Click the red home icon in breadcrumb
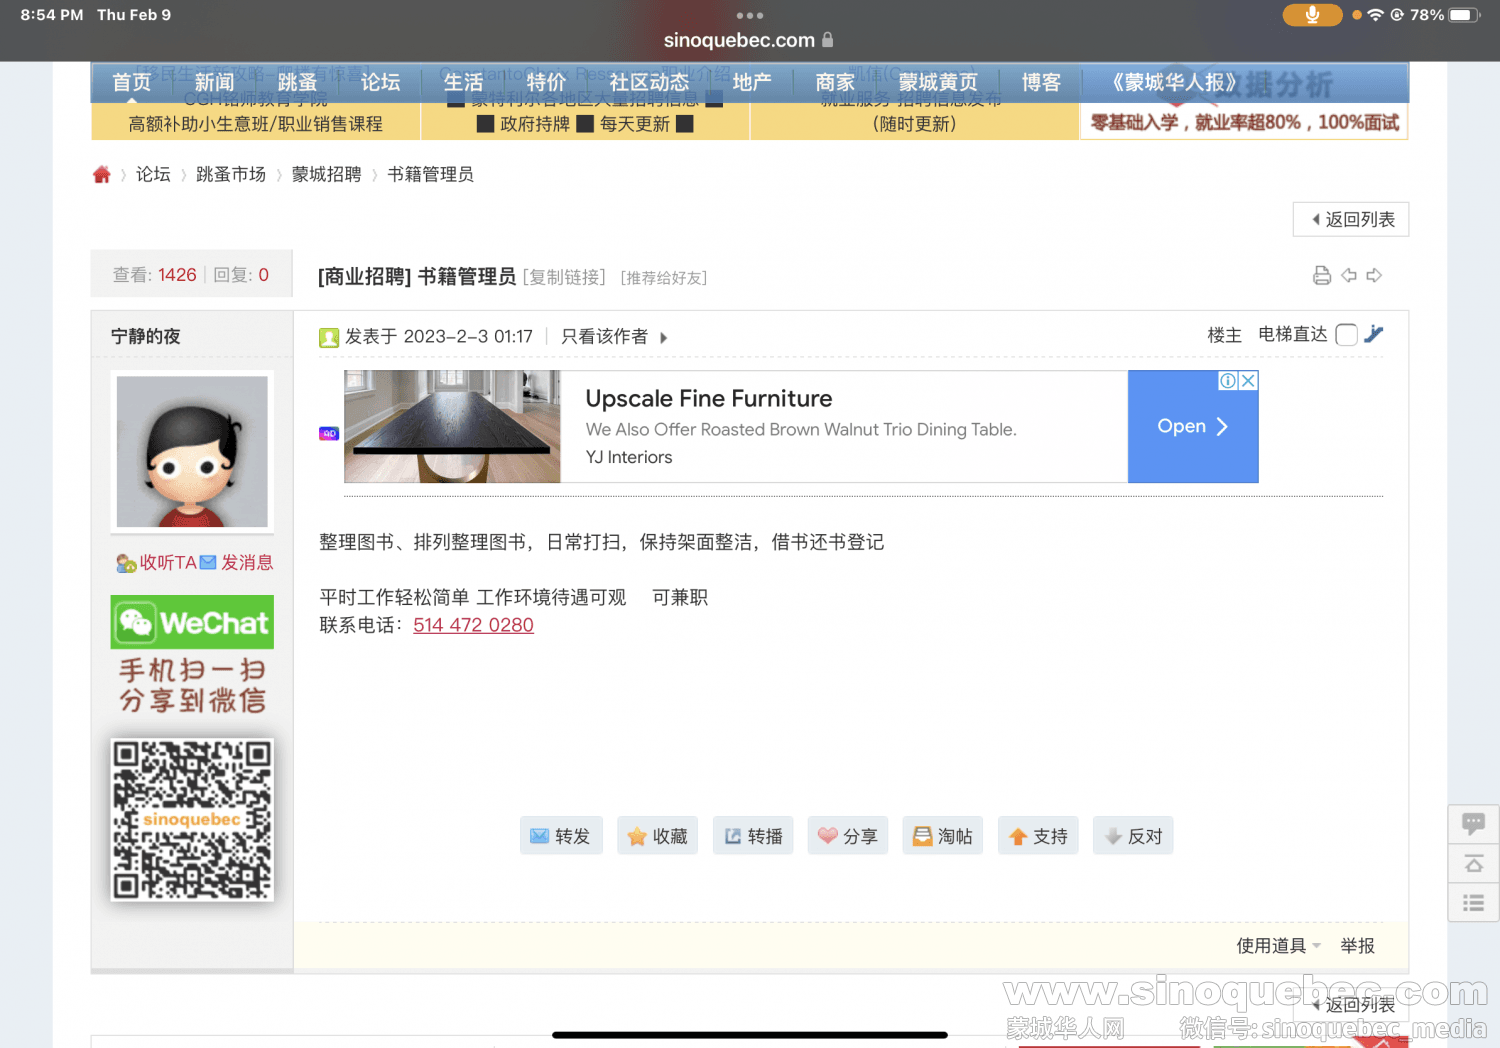This screenshot has width=1500, height=1048. (x=102, y=175)
